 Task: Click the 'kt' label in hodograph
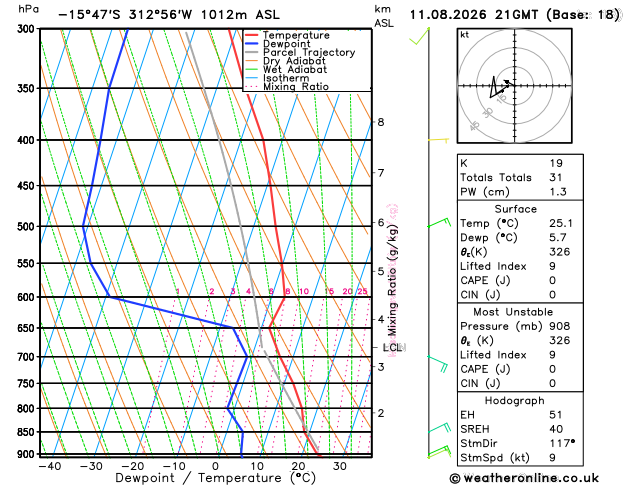465,35
